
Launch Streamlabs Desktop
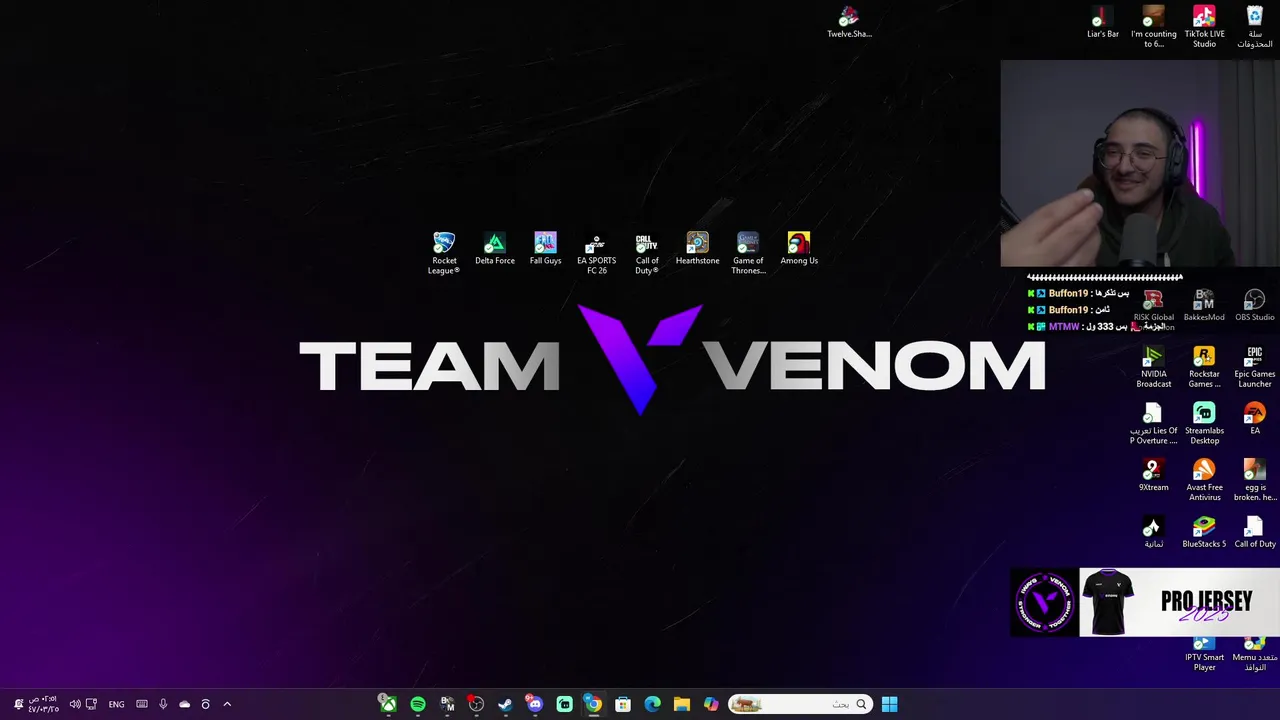(1204, 424)
